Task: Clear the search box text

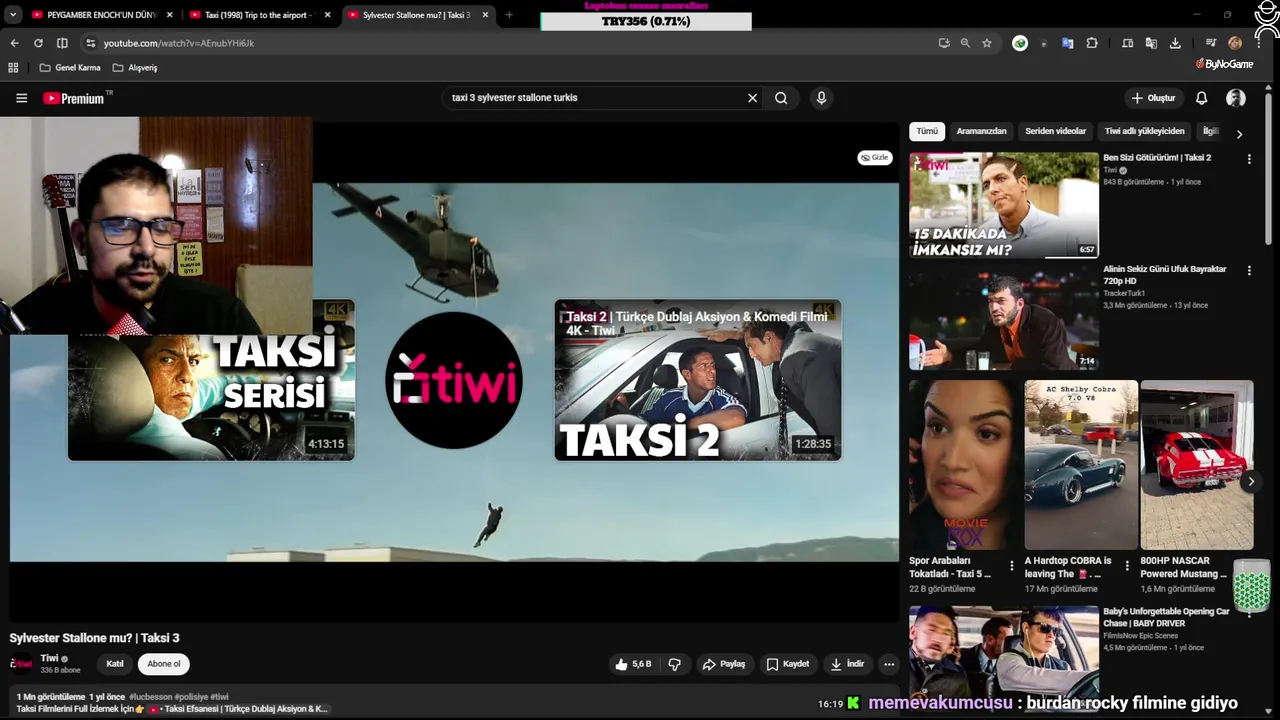Action: 752,98
